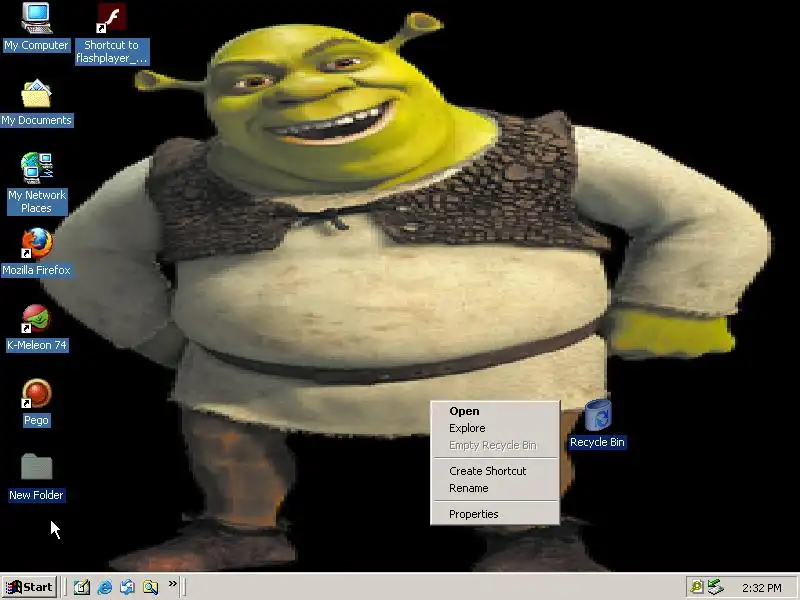Choose Rename in the context menu
Viewport: 800px width, 600px height.
click(495, 488)
